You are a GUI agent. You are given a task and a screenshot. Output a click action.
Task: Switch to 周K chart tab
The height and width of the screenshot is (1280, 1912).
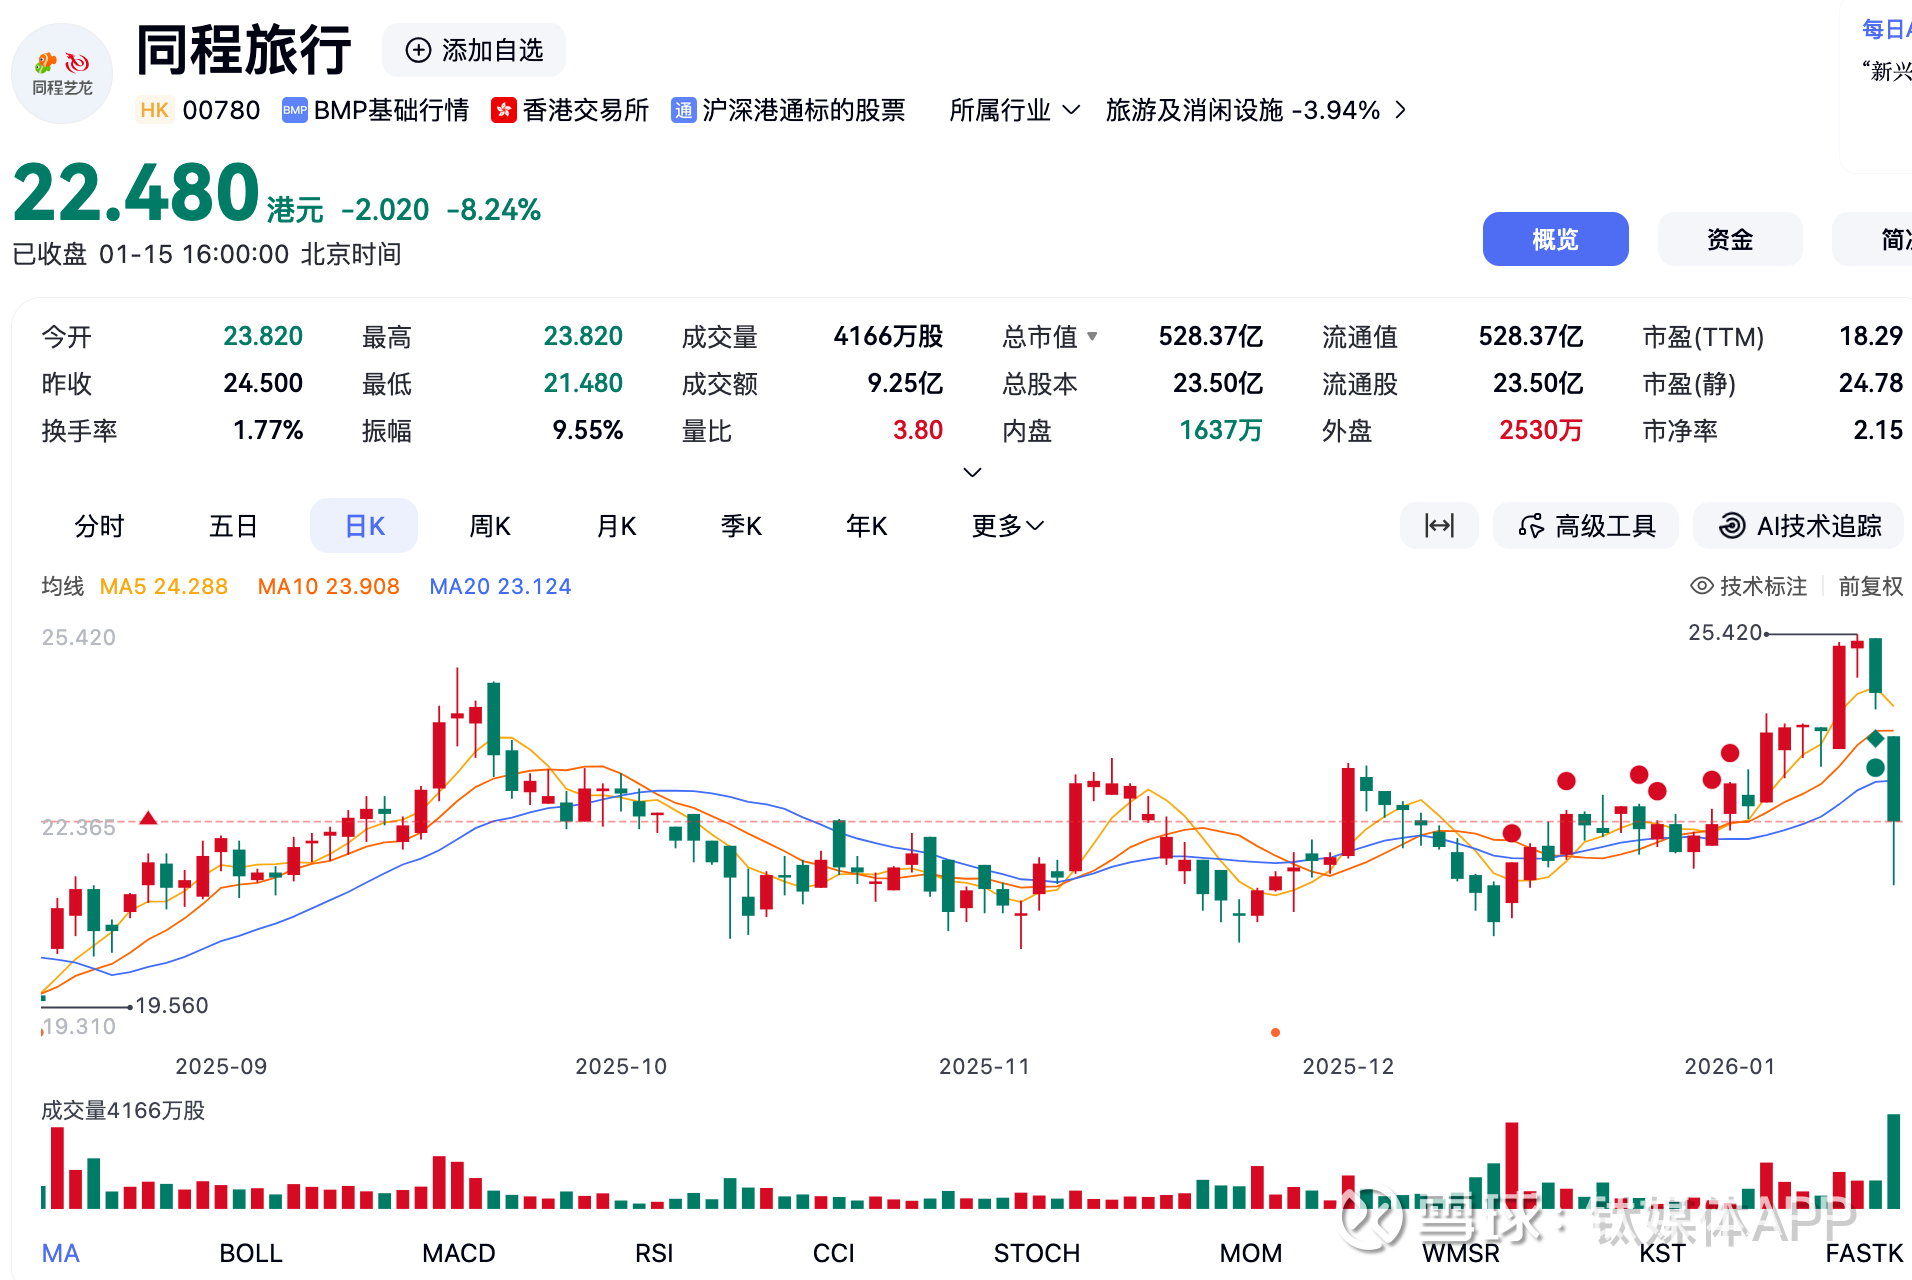pyautogui.click(x=490, y=526)
